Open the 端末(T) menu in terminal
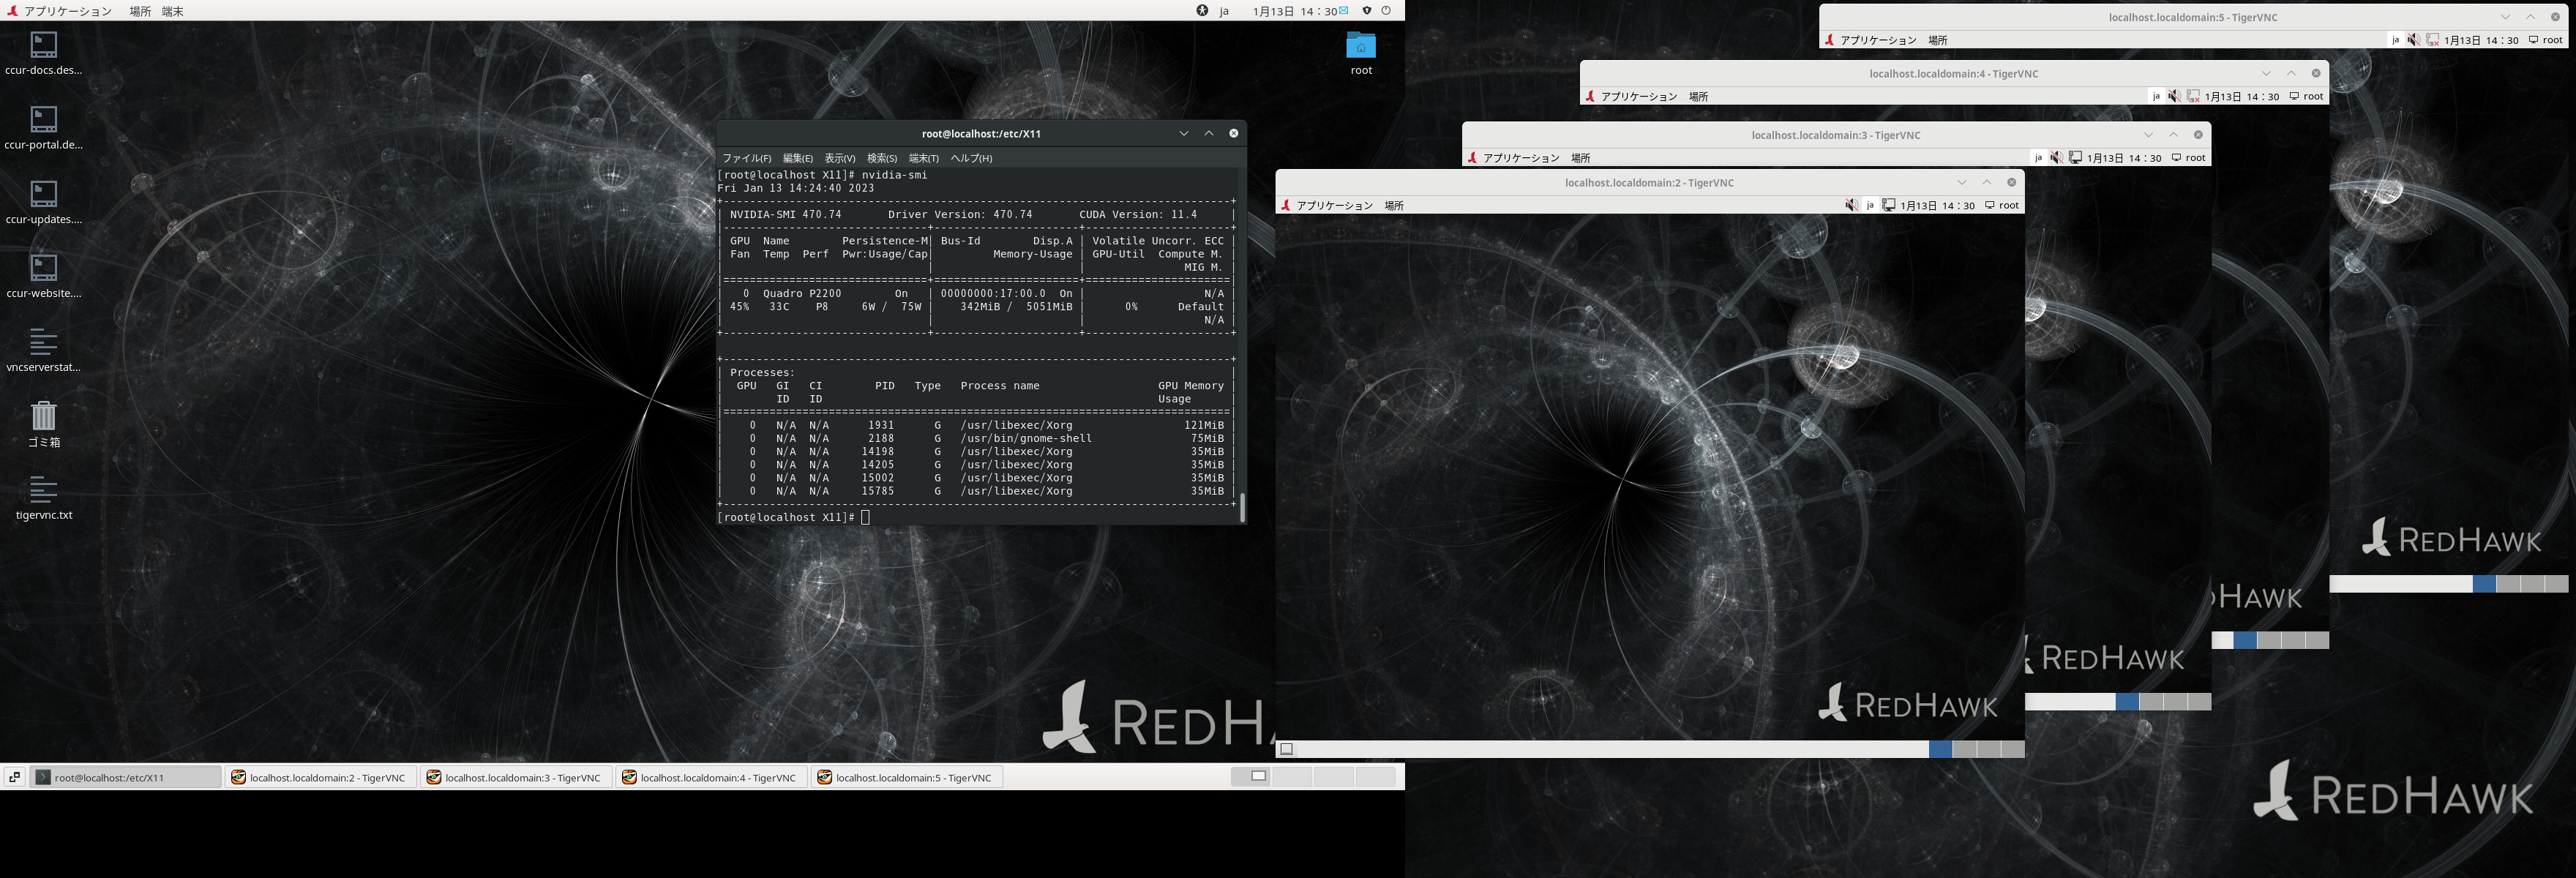This screenshot has height=878, width=2576. [x=924, y=158]
